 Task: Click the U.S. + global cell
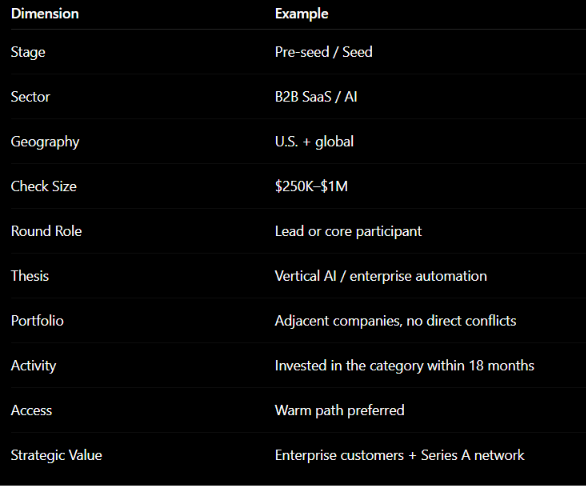pos(314,142)
